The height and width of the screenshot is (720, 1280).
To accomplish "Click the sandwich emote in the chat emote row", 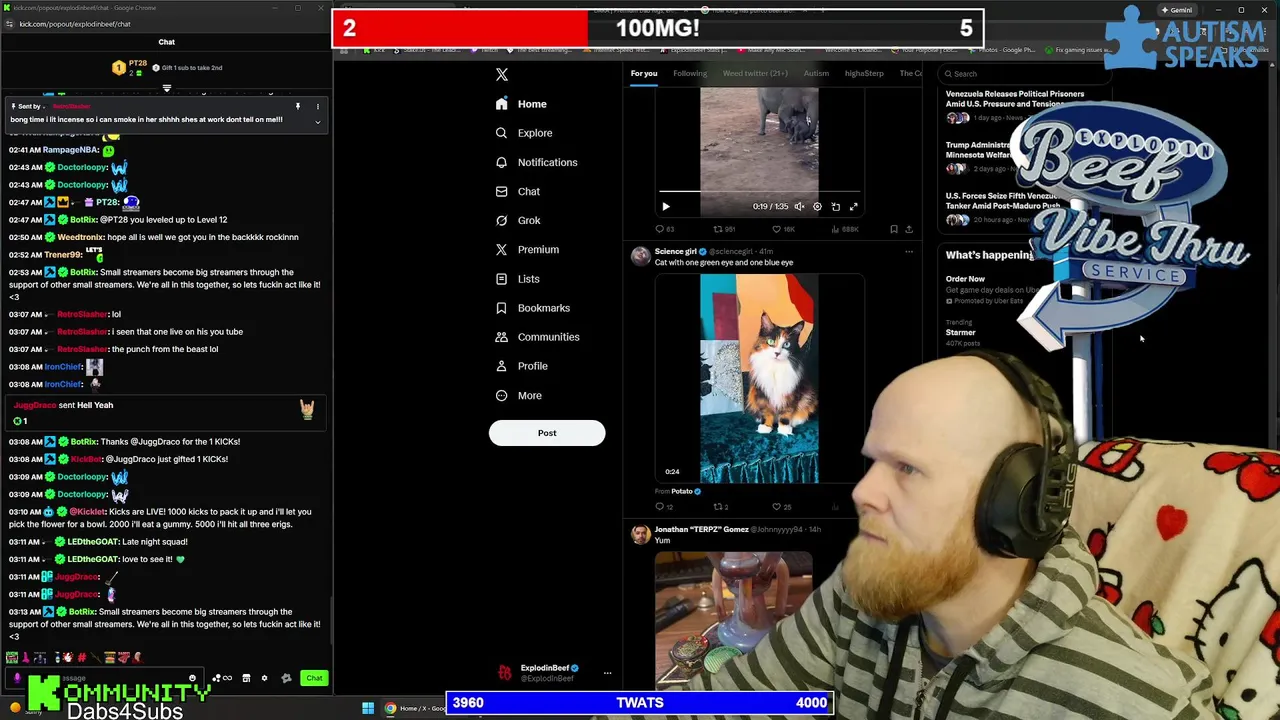I will 110,657.
